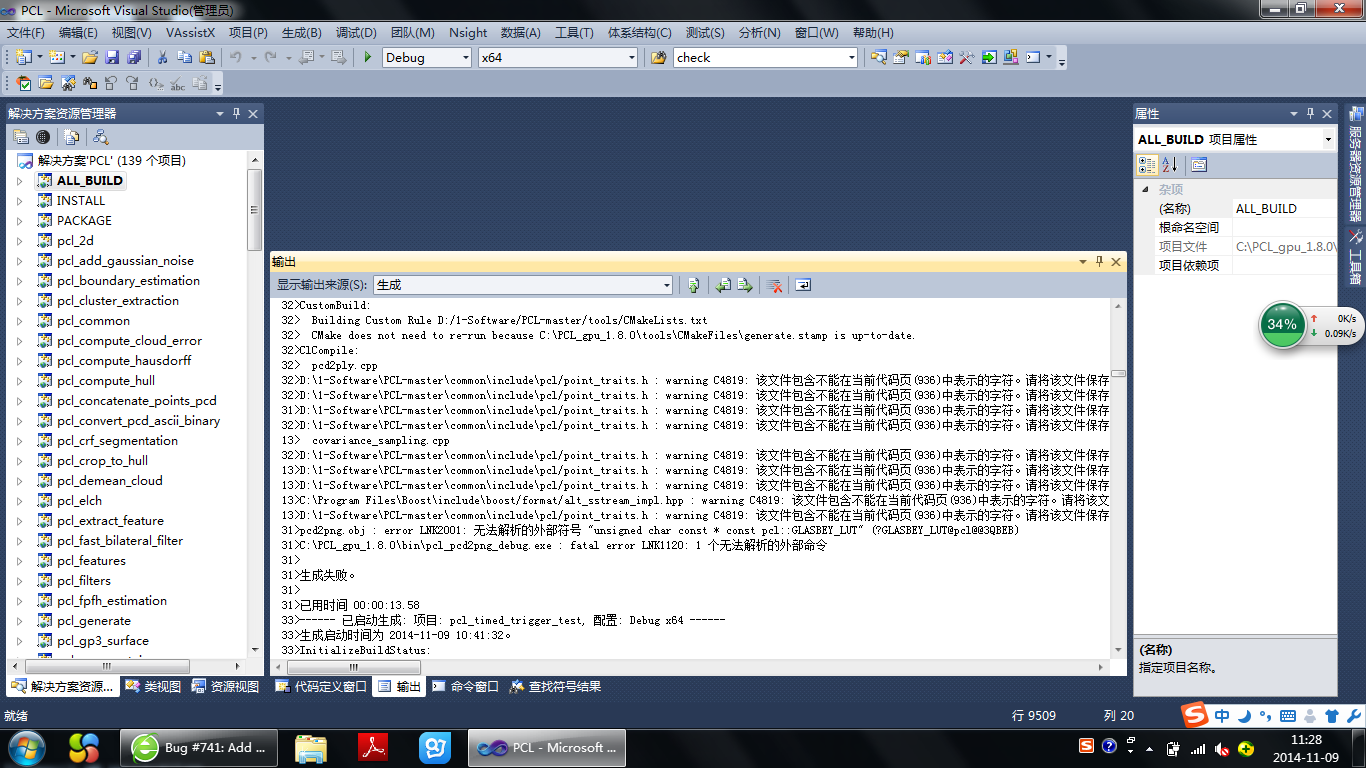1366x768 pixels.
Task: Open the Properties Window toolbar icon
Action: pyautogui.click(x=901, y=57)
